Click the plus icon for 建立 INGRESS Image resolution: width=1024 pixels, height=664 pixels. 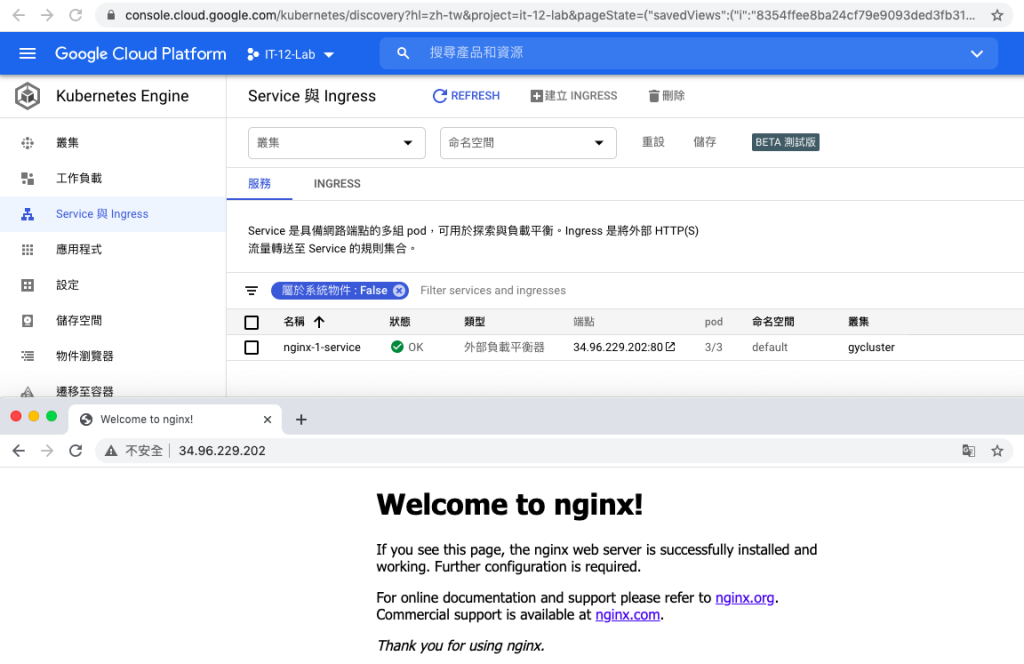click(536, 96)
